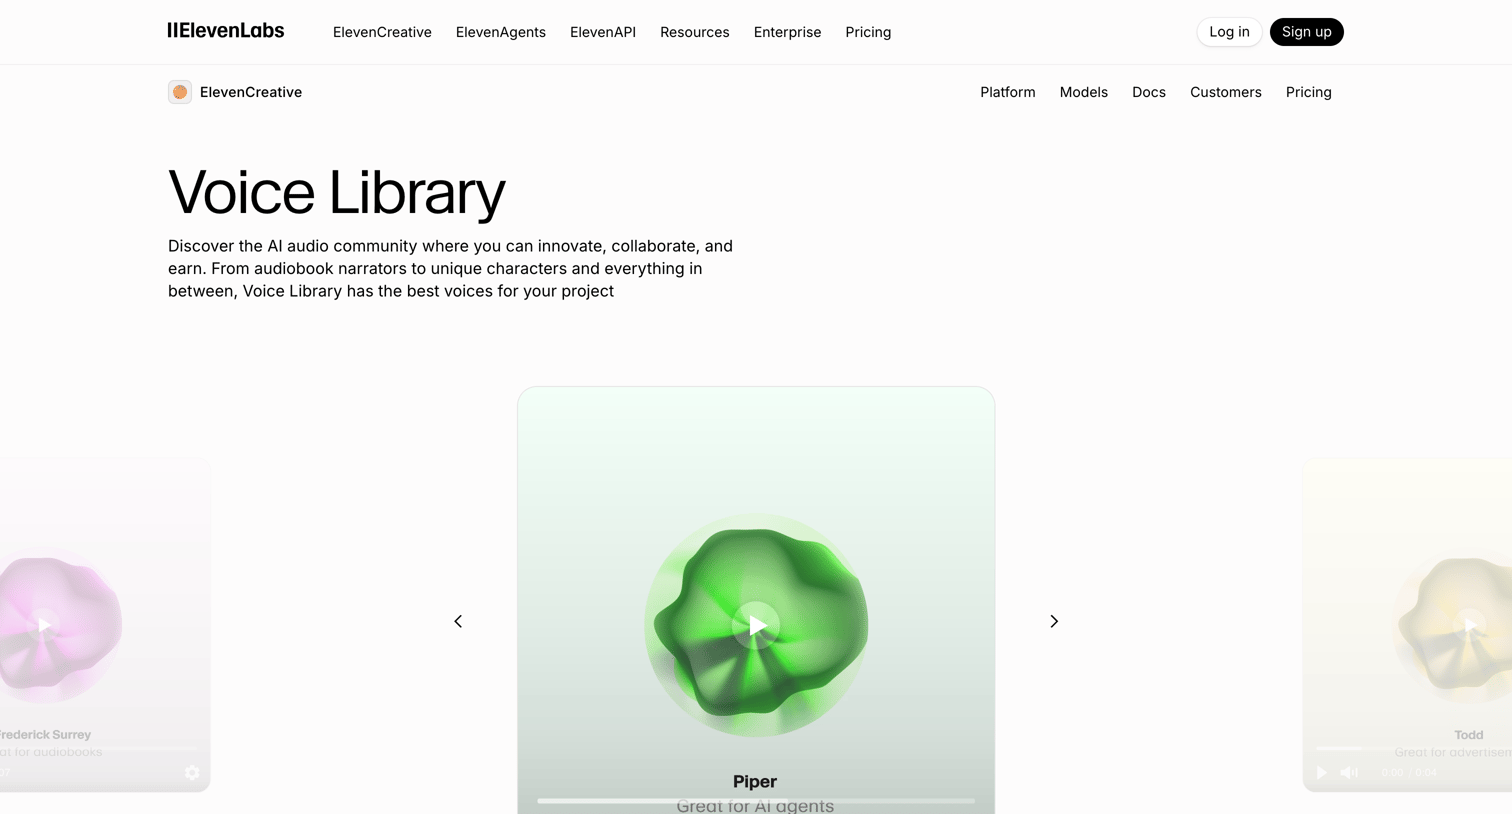Image resolution: width=1512 pixels, height=814 pixels.
Task: Go to Enterprise page
Action: pos(787,32)
